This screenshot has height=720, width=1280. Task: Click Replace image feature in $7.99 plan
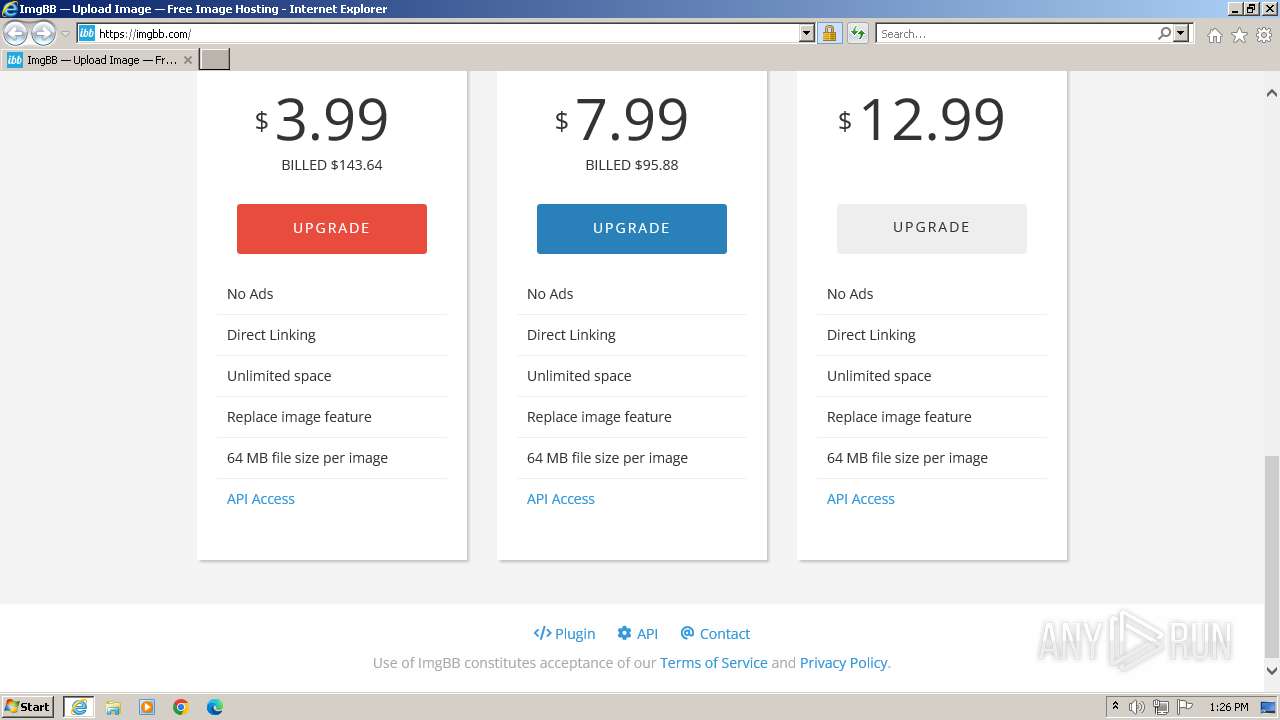pos(599,417)
